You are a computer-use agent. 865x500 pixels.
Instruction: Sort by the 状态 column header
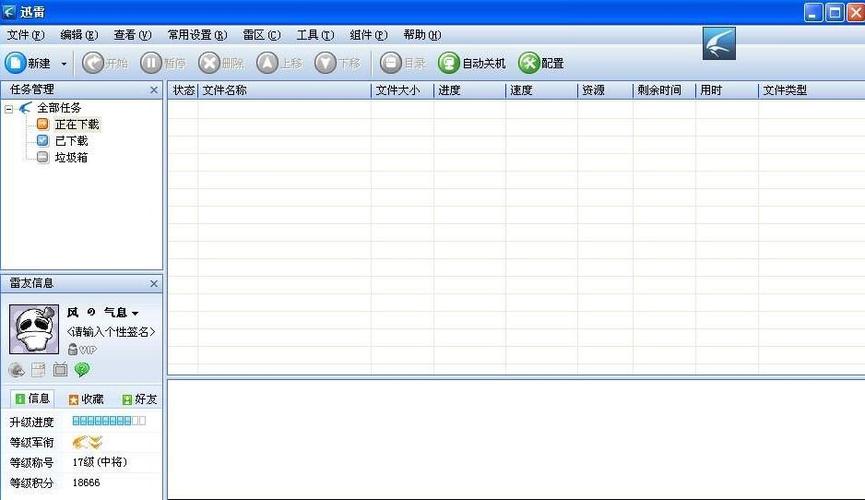[183, 91]
